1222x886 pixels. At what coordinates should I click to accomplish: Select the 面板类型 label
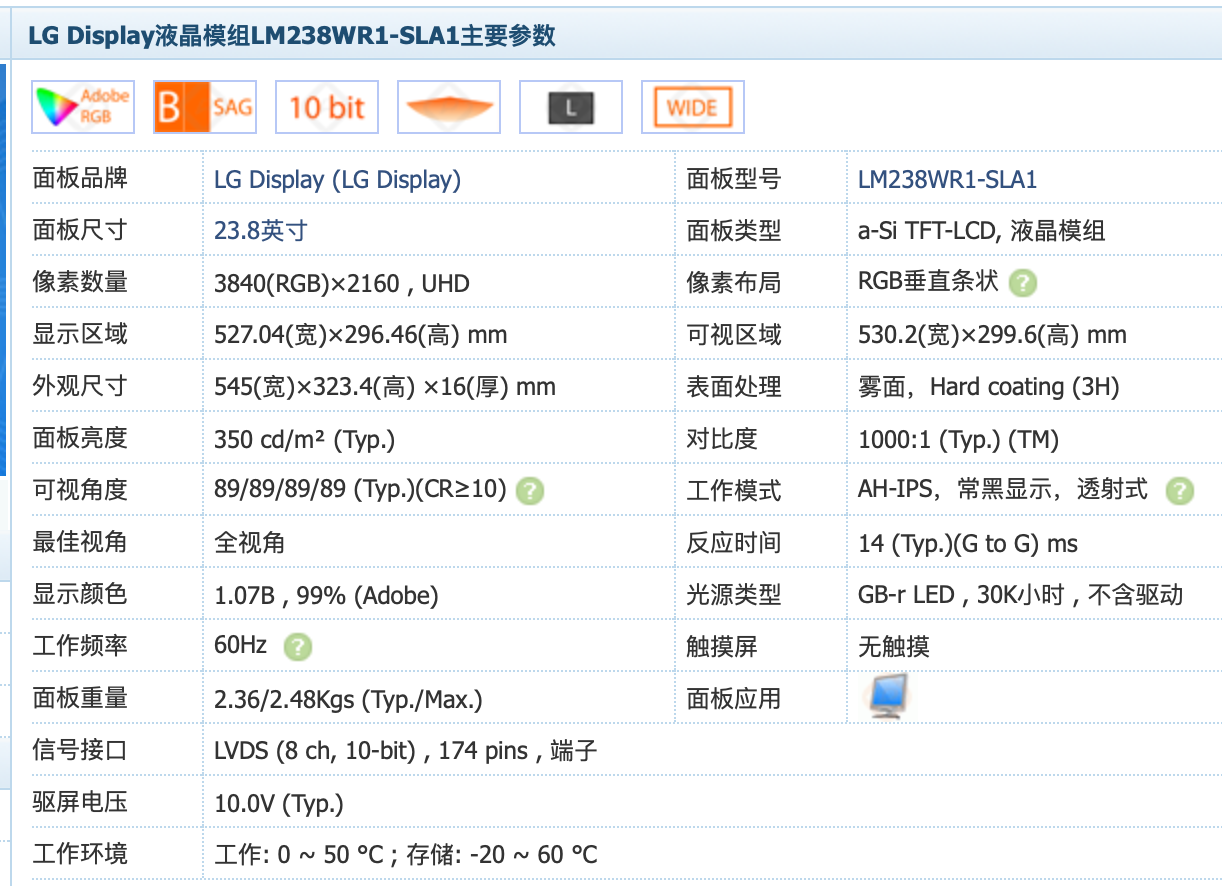[734, 231]
